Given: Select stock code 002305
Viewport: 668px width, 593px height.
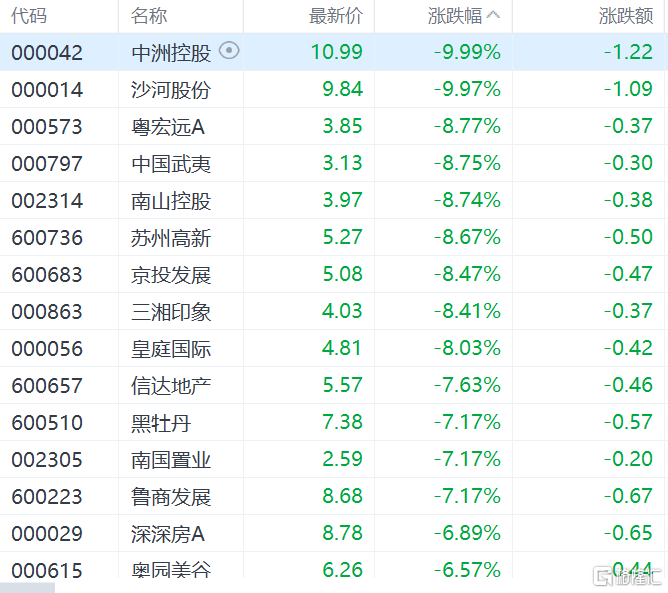Looking at the screenshot, I should (x=47, y=460).
